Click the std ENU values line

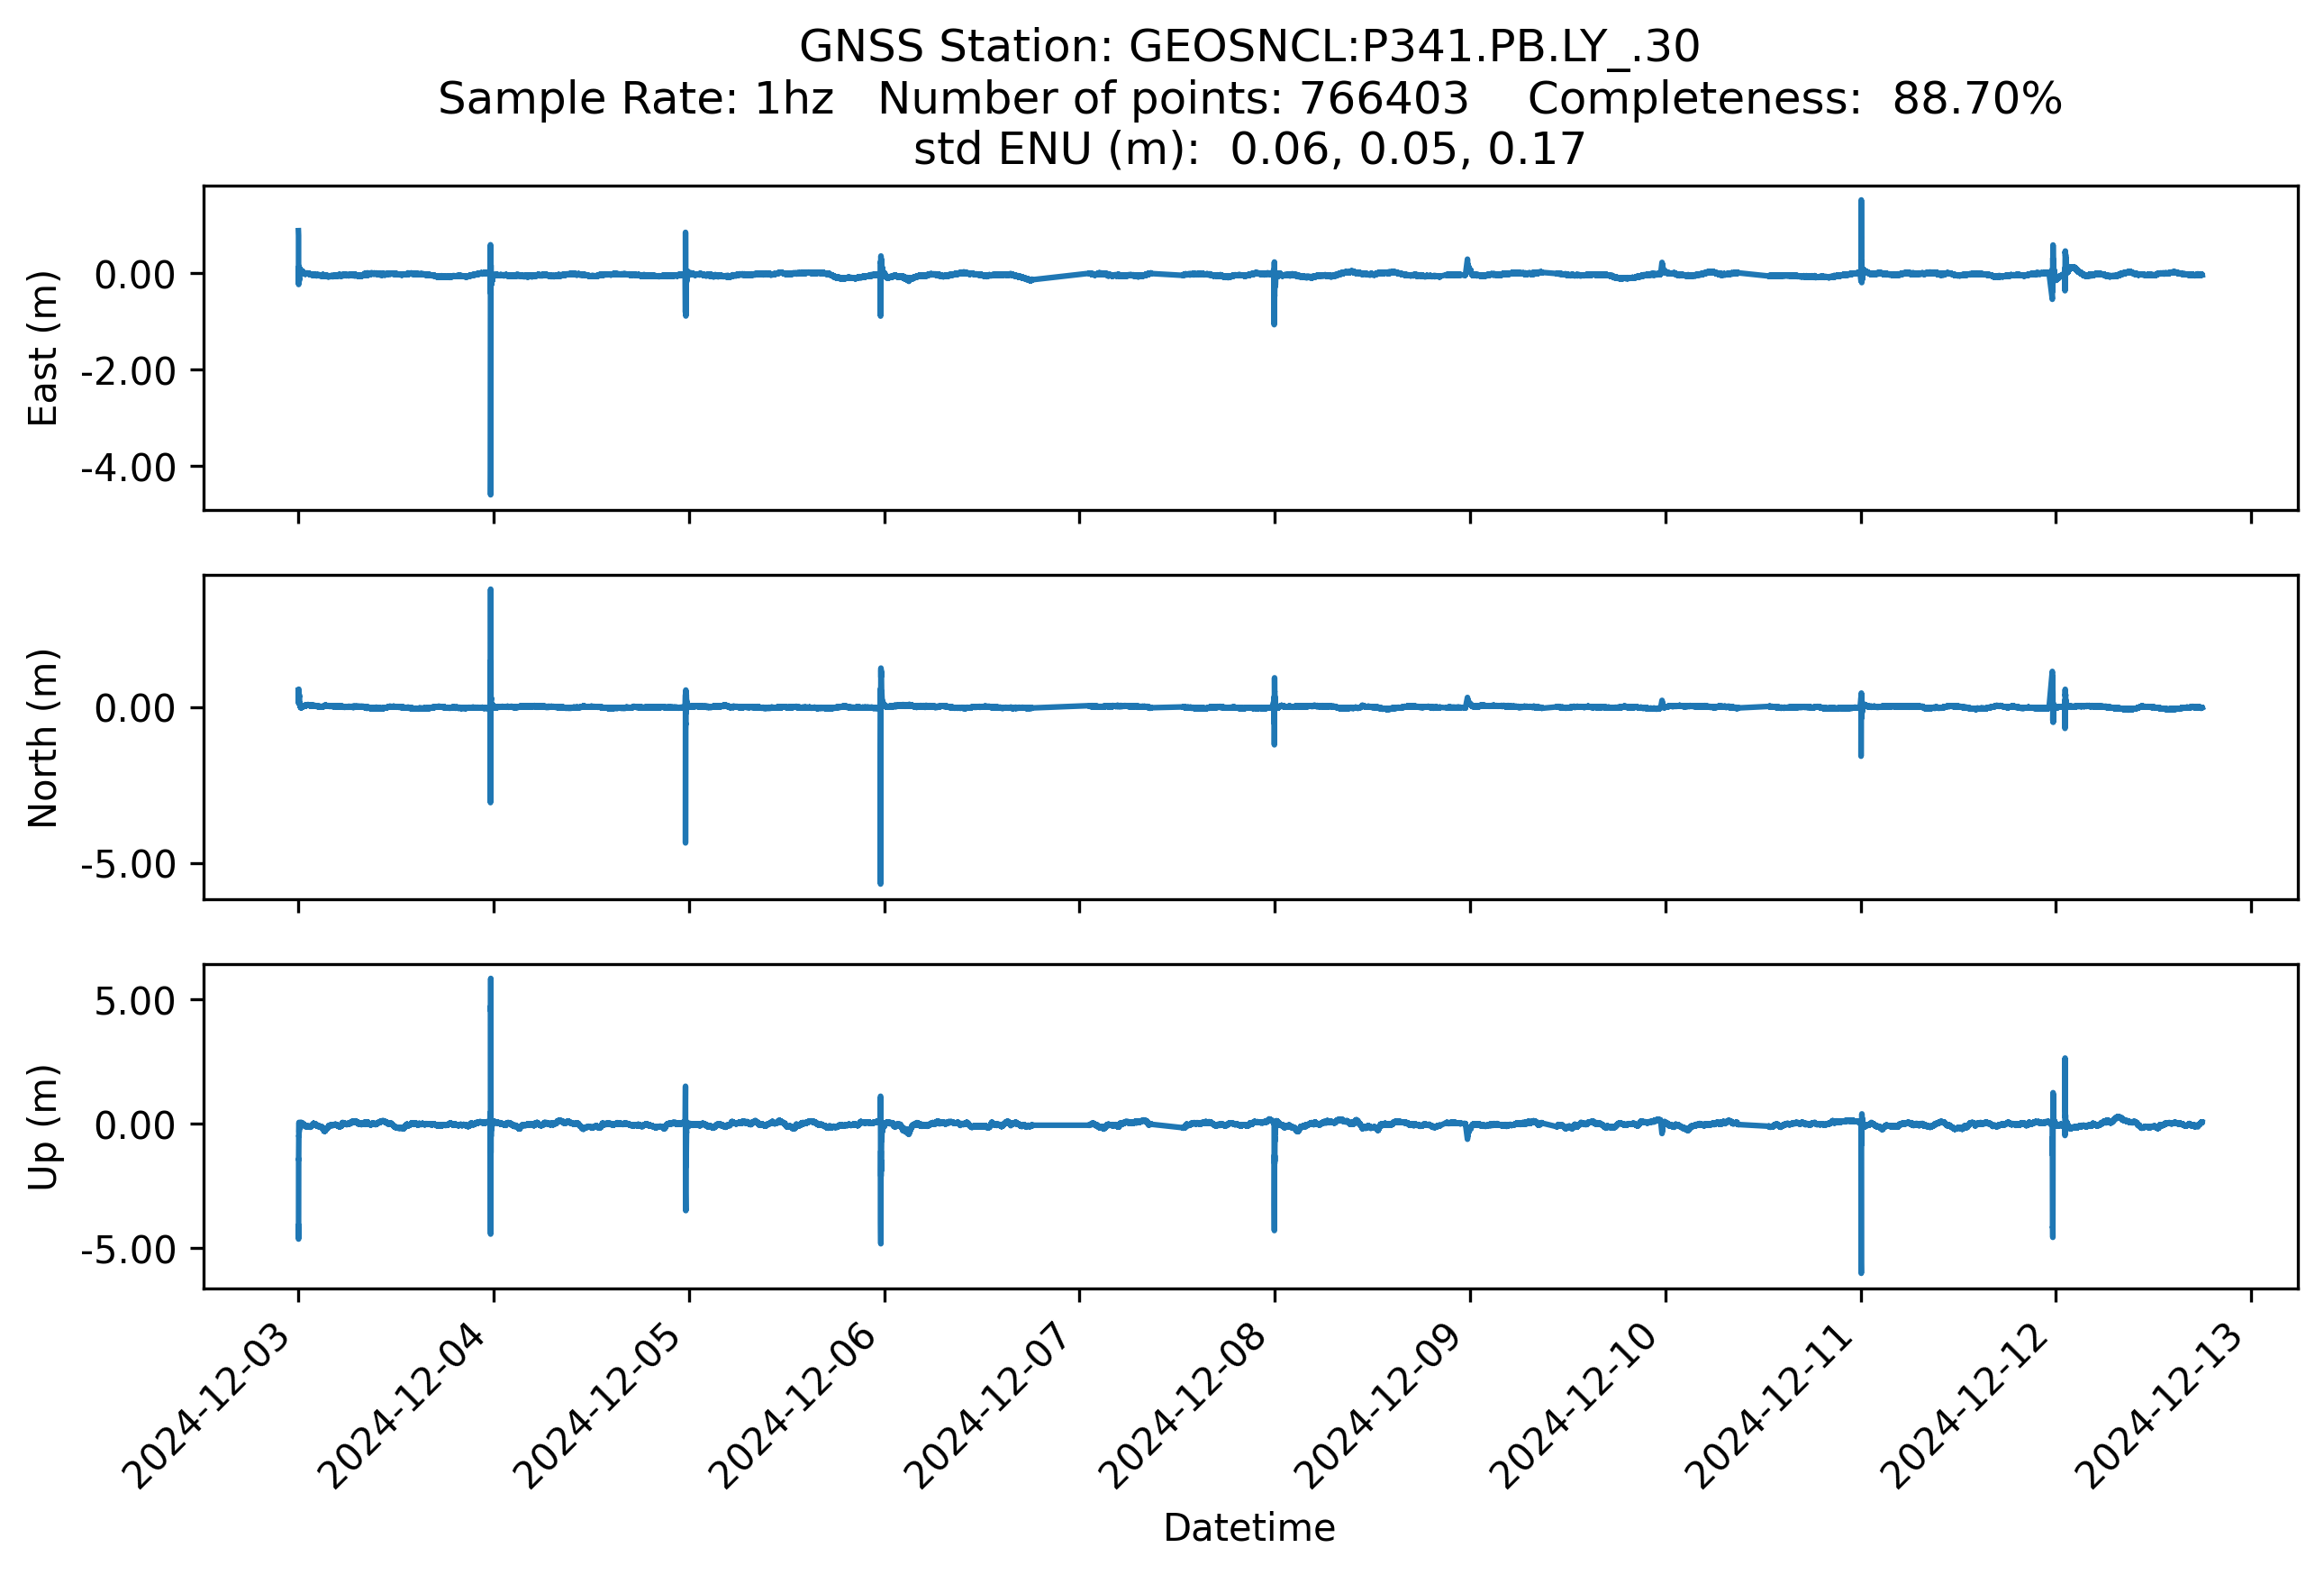pyautogui.click(x=1249, y=150)
